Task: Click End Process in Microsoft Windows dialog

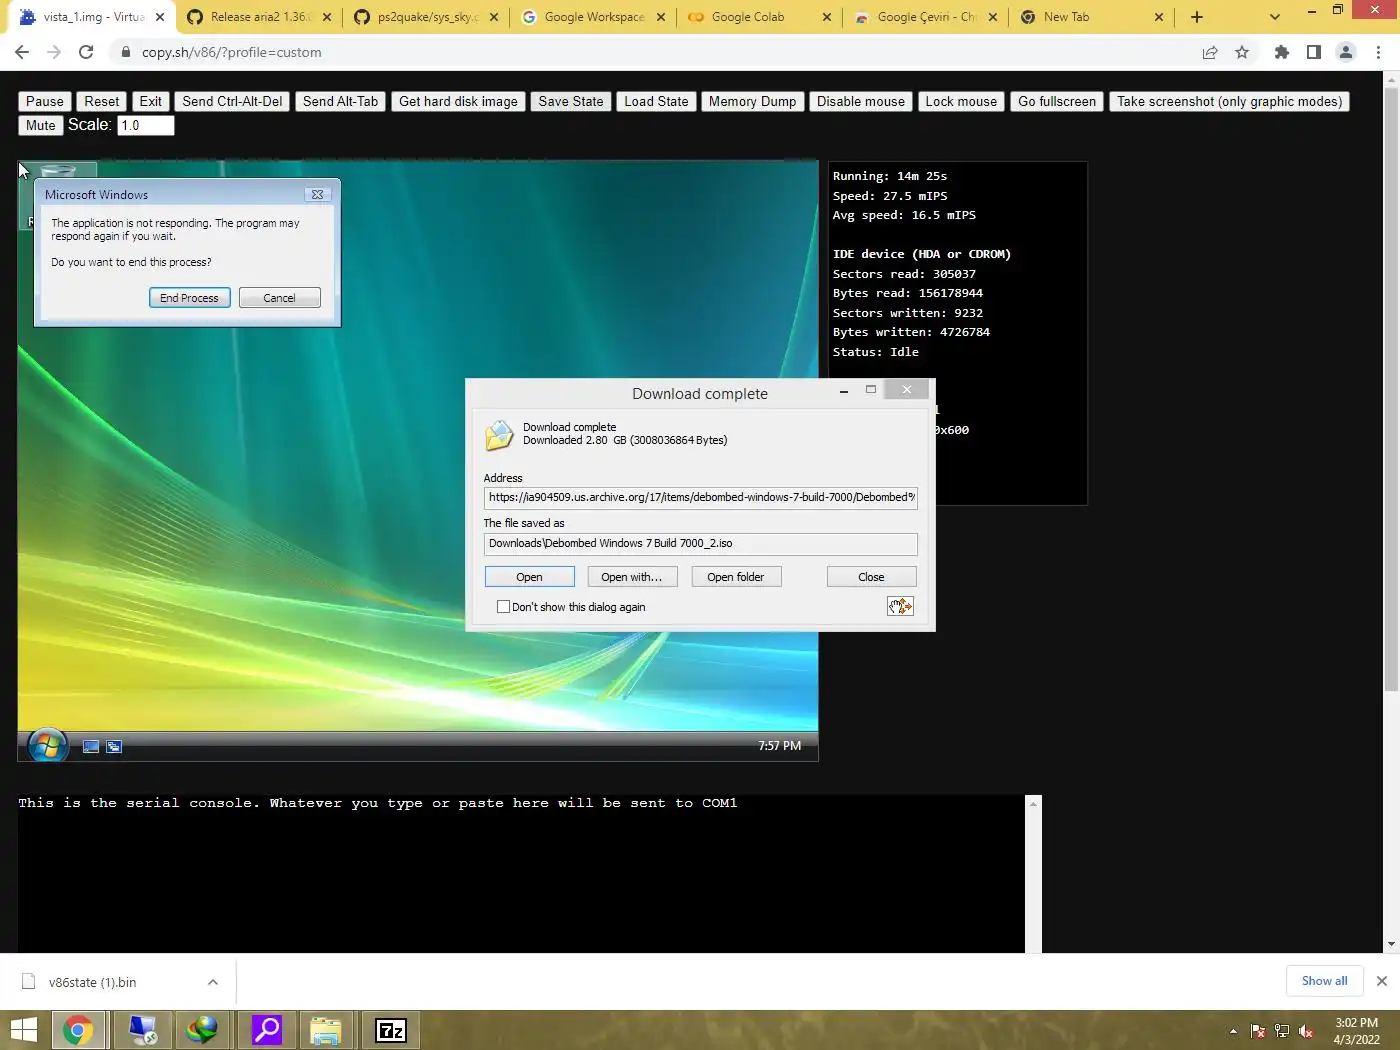Action: [189, 298]
